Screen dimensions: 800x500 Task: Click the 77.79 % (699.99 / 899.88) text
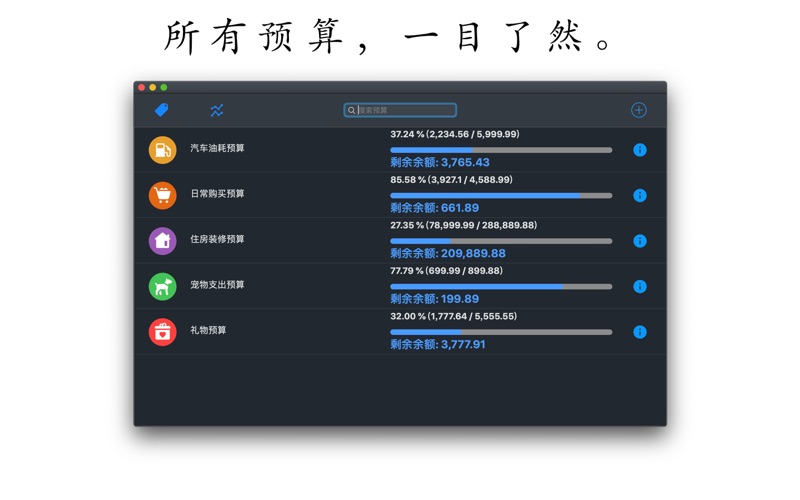click(446, 270)
